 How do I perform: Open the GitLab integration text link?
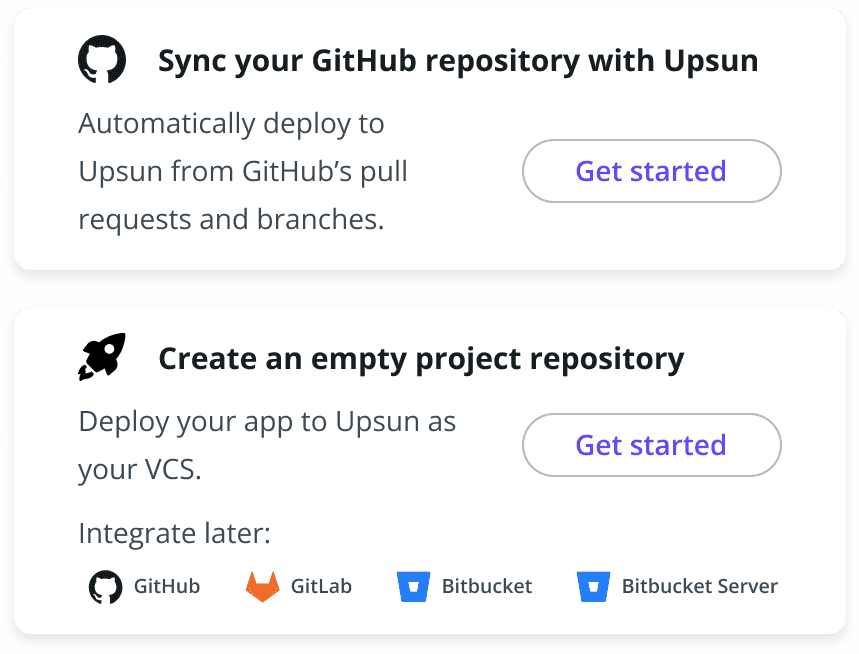(x=321, y=586)
